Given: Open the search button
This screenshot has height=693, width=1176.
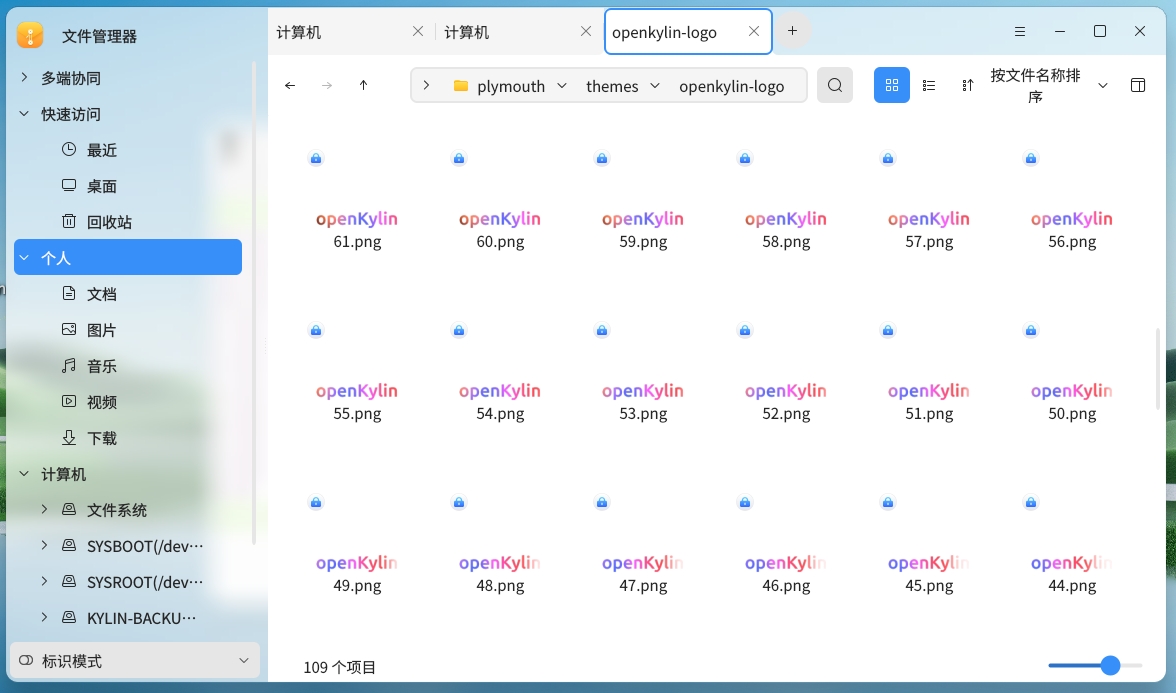Looking at the screenshot, I should (x=835, y=86).
